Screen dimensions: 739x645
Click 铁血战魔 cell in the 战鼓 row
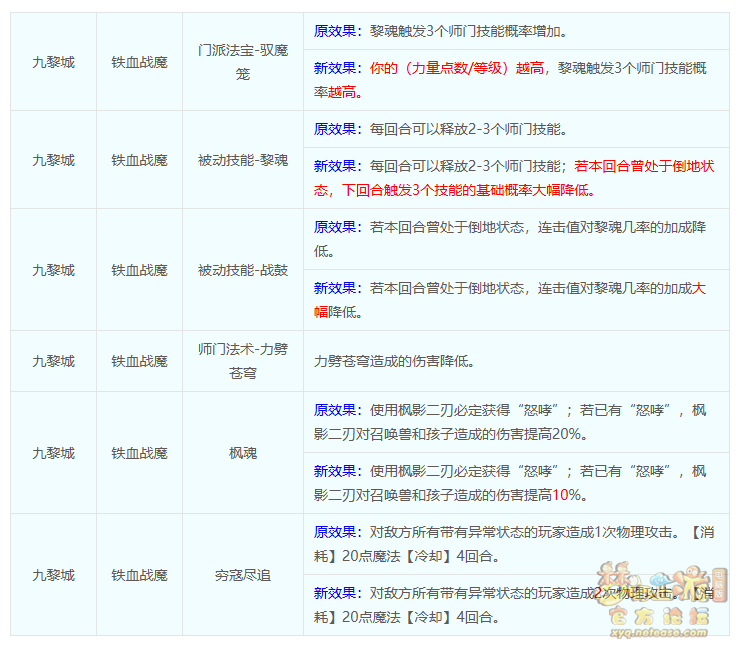coord(139,270)
